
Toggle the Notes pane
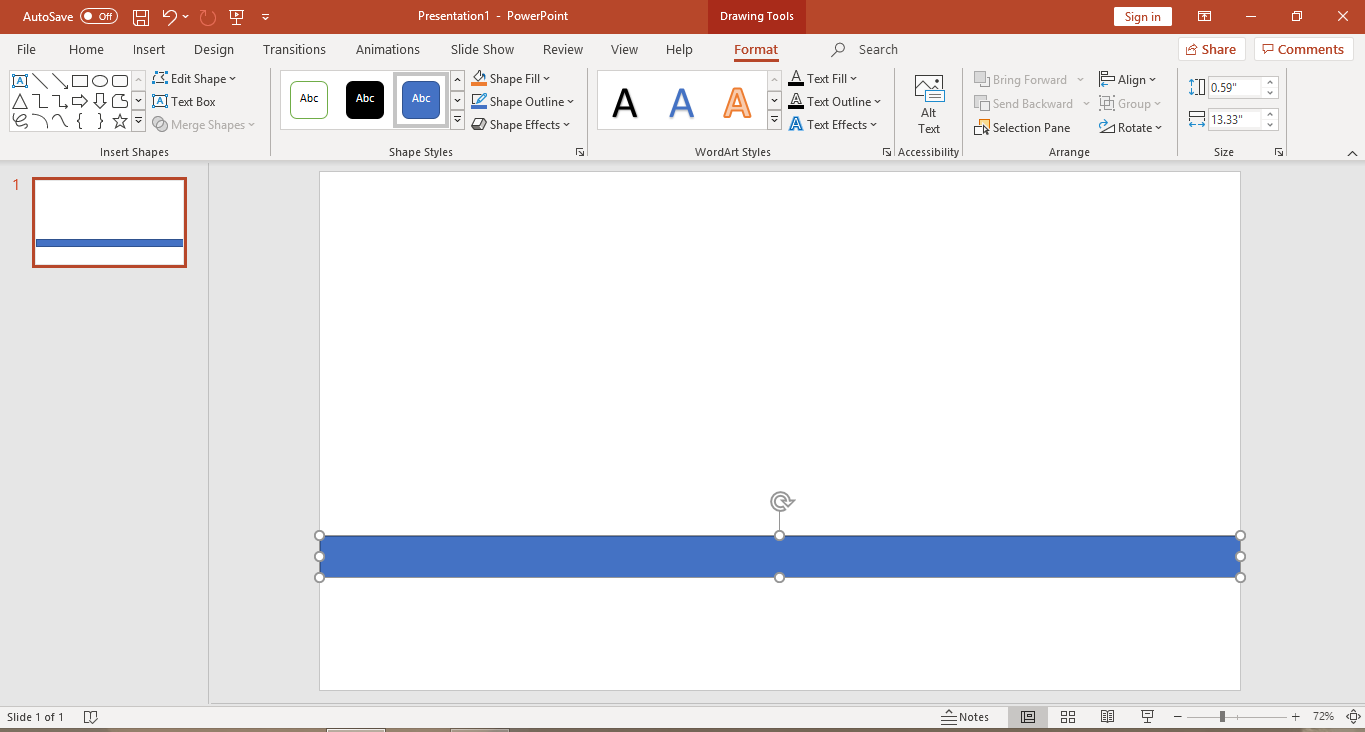(x=965, y=717)
